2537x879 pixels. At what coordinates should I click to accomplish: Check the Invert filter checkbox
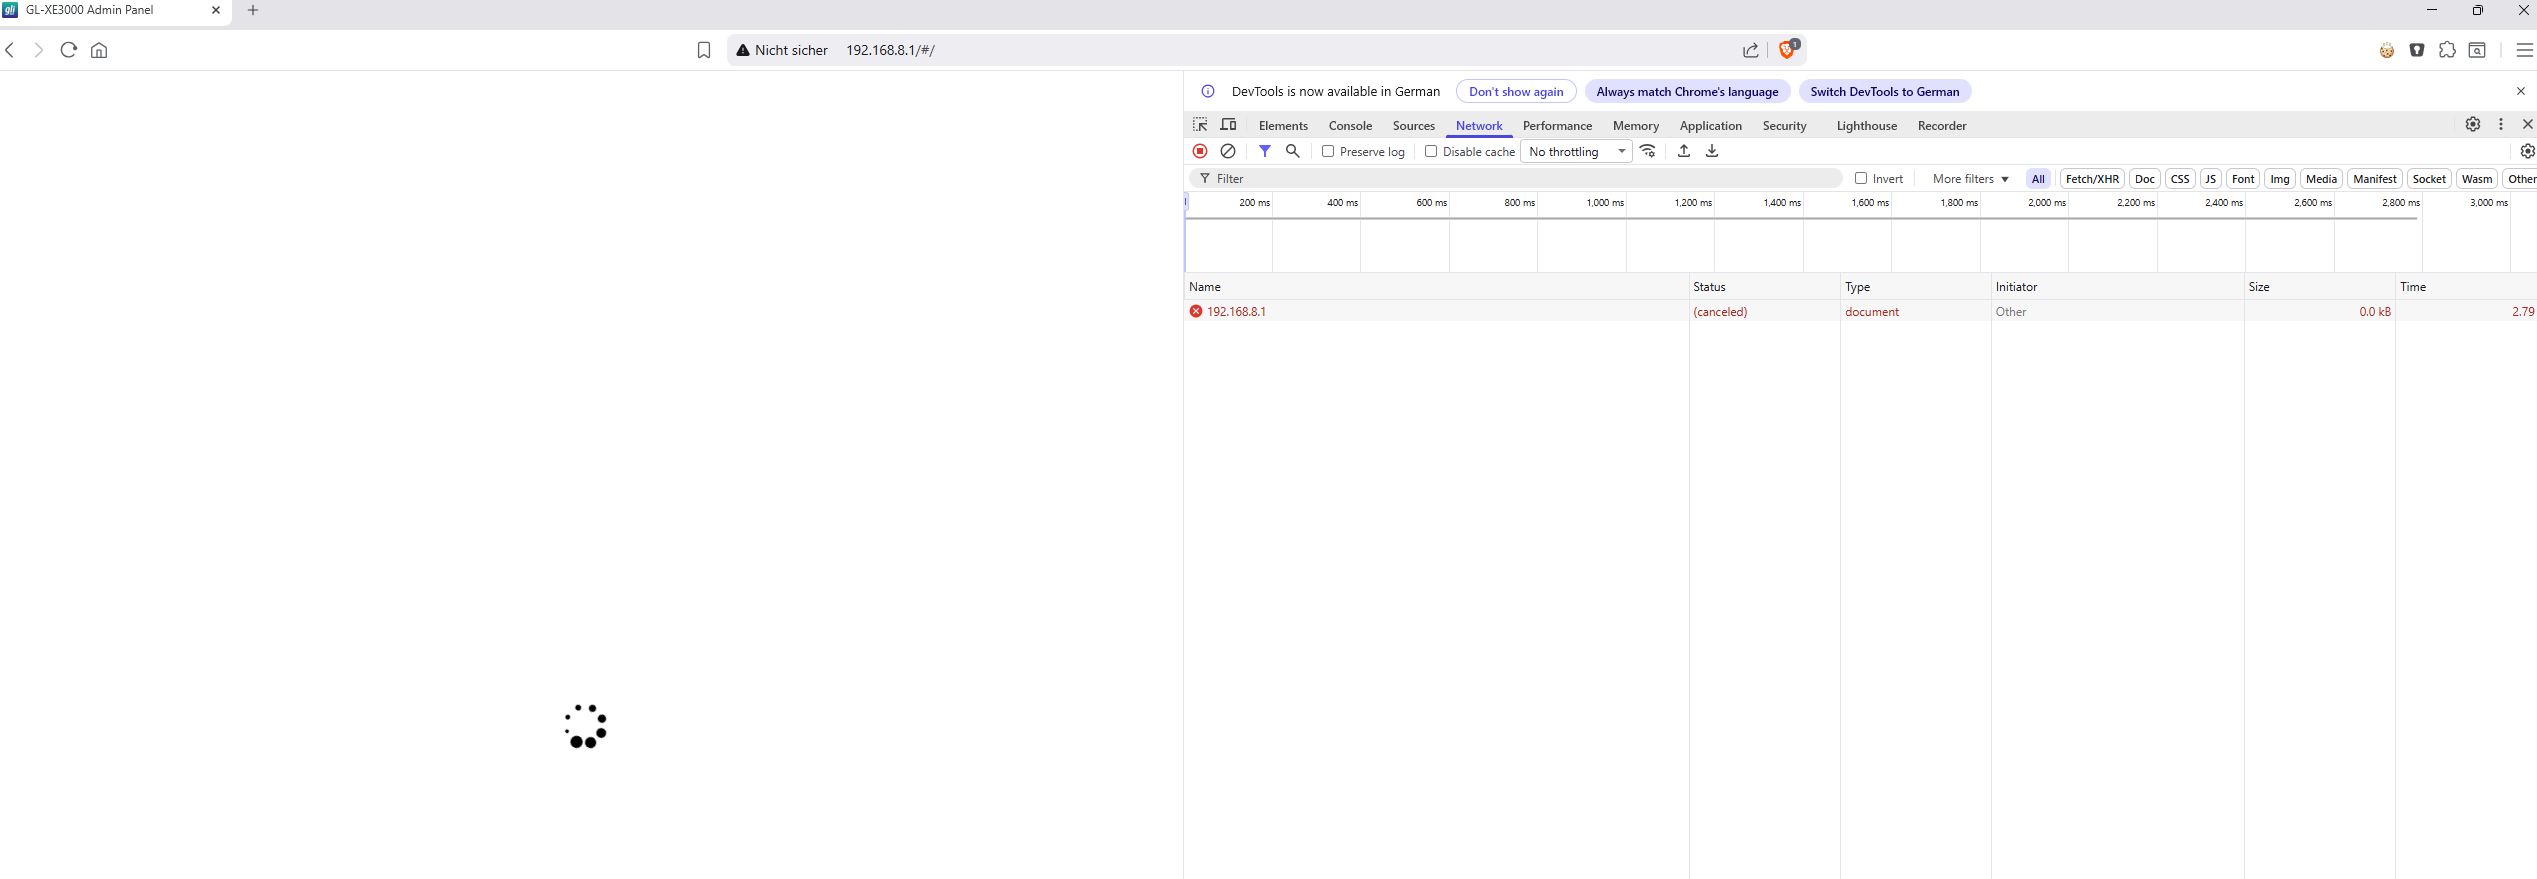coord(1861,178)
